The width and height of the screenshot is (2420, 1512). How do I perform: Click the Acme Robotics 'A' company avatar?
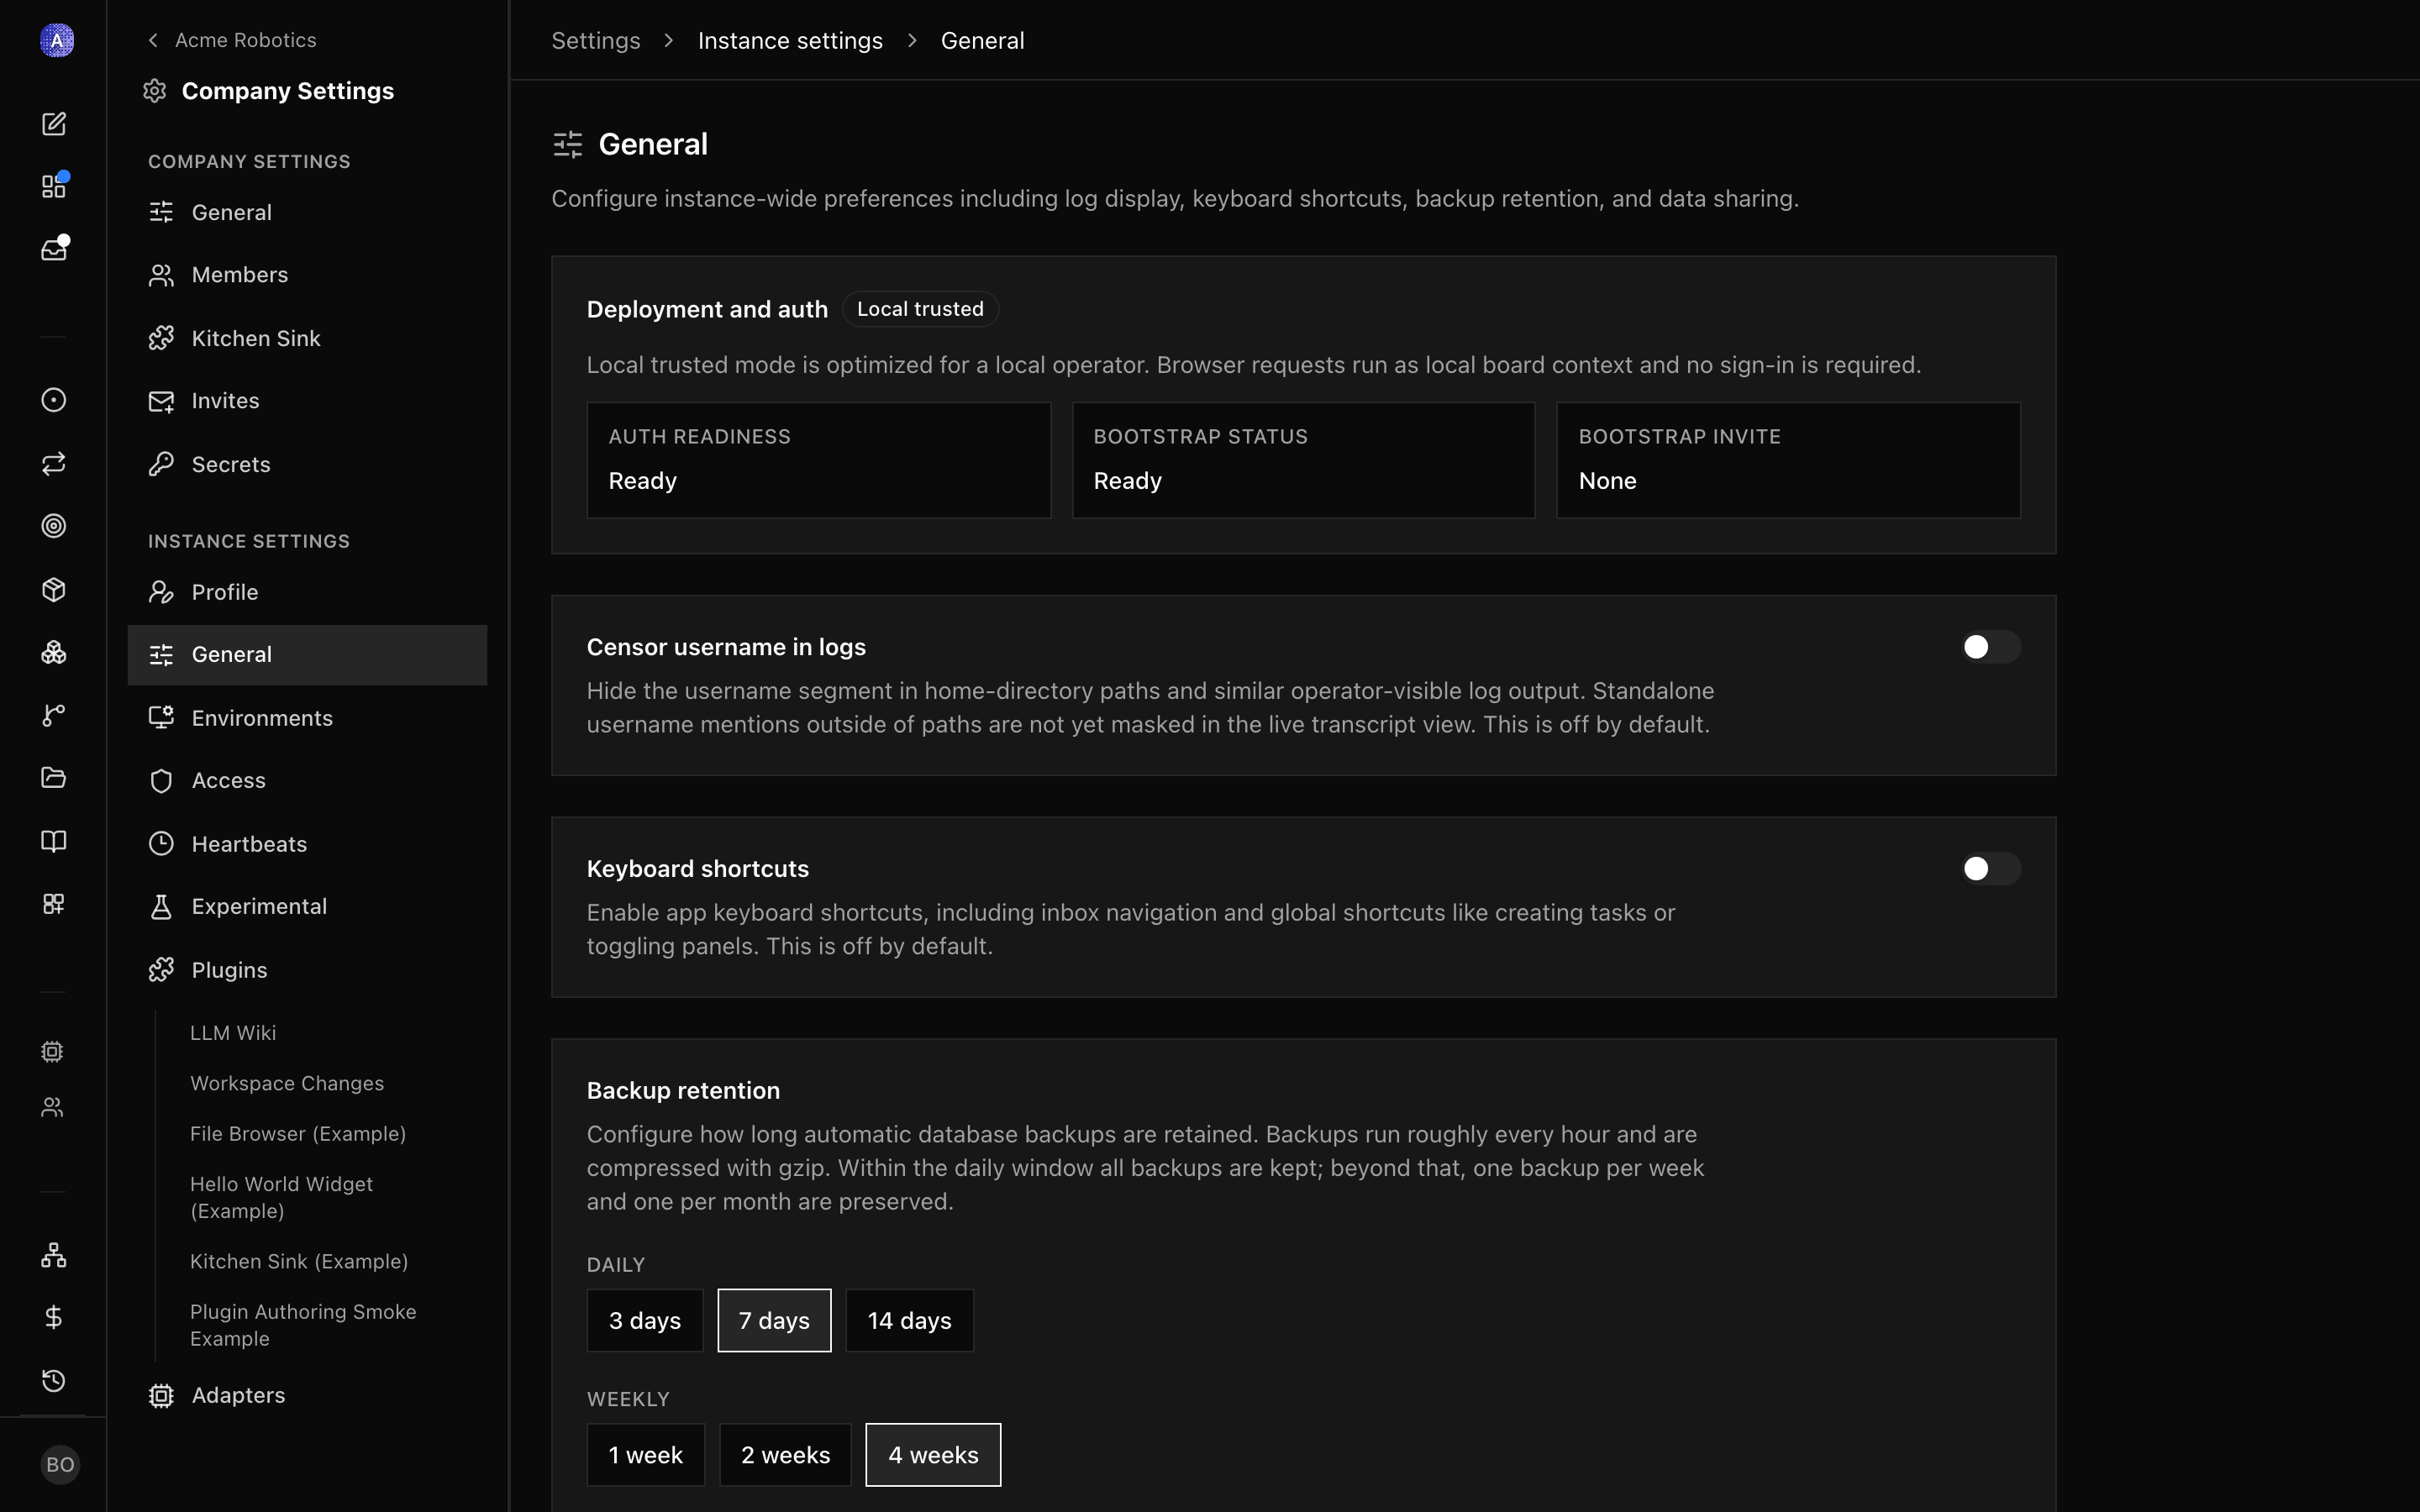pyautogui.click(x=57, y=40)
